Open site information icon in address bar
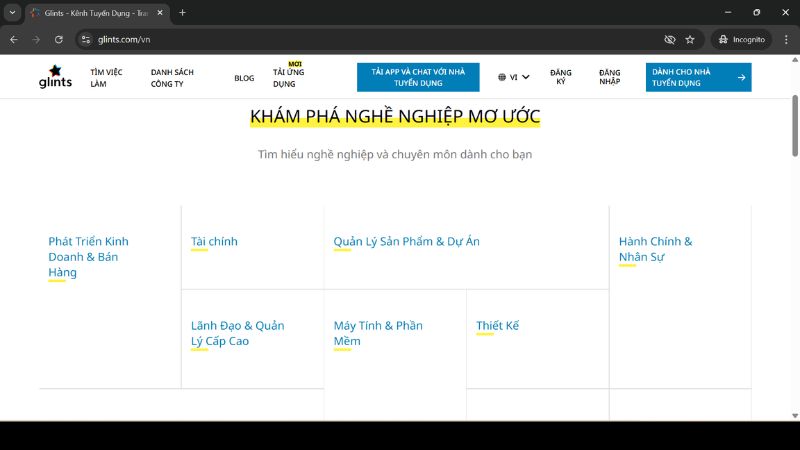Image resolution: width=800 pixels, height=450 pixels. (86, 39)
